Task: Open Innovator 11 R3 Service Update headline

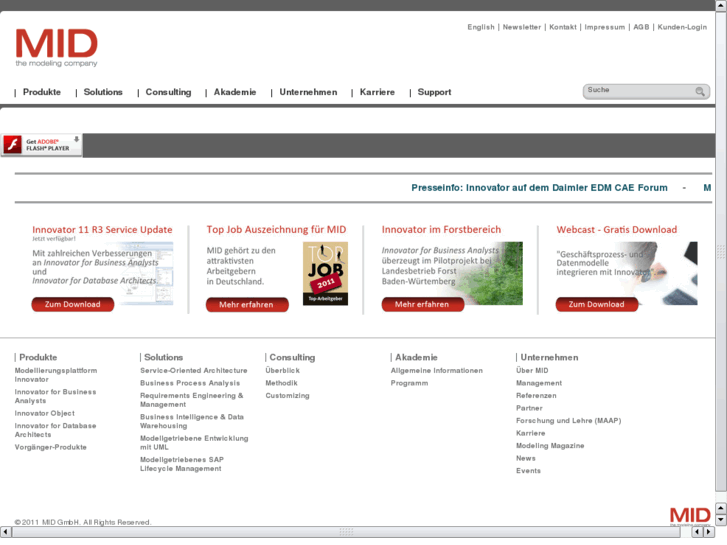Action: (102, 230)
